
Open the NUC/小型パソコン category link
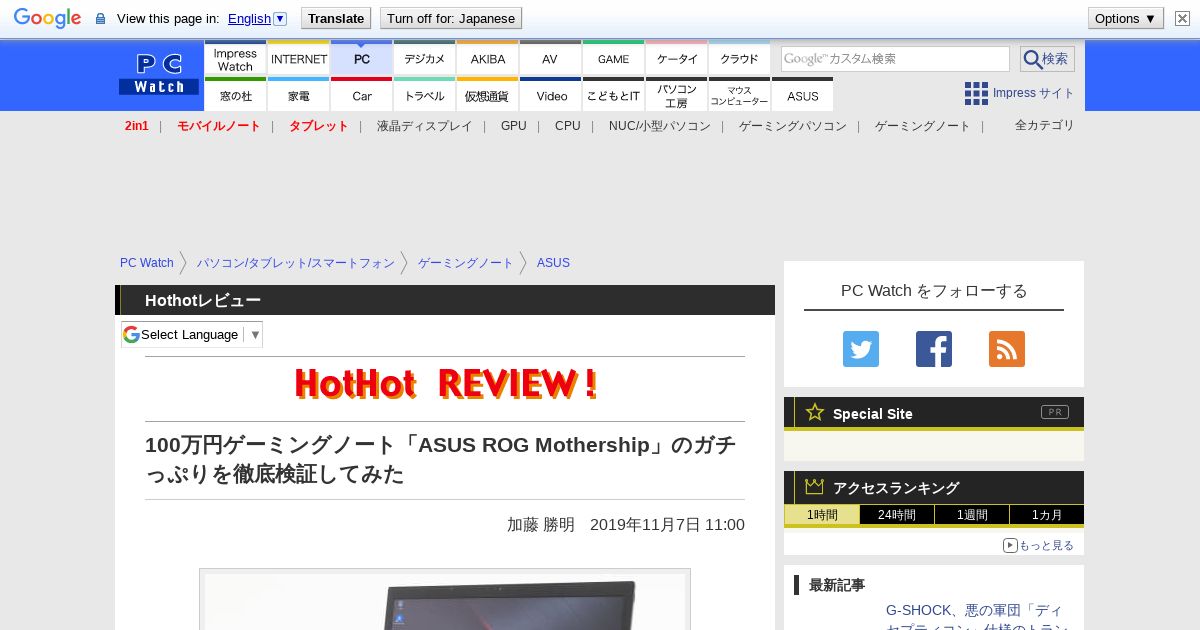(660, 126)
